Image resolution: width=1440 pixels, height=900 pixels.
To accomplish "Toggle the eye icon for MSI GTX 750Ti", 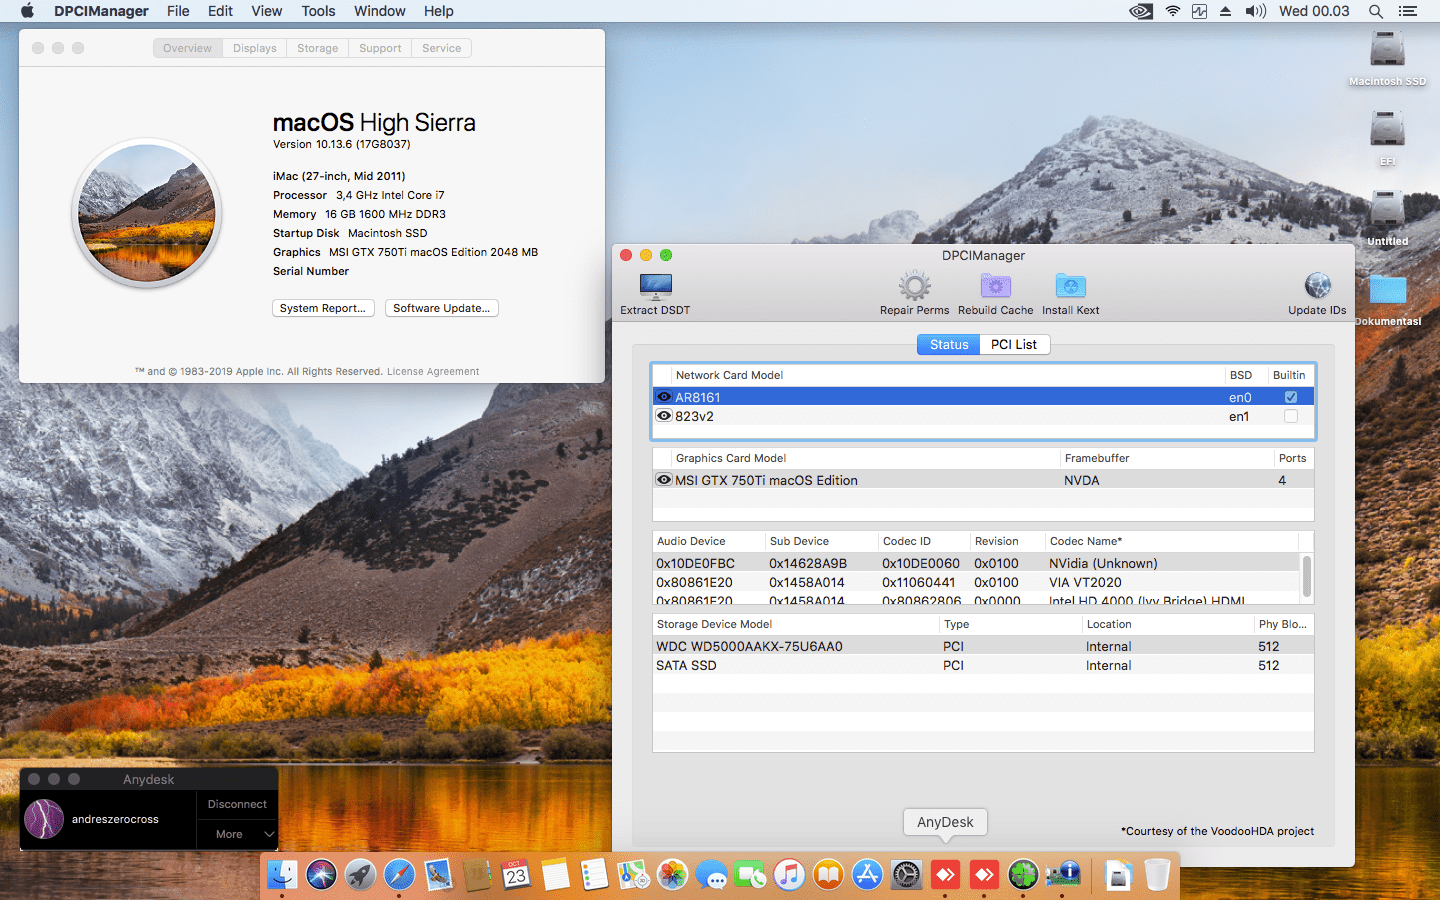I will [664, 480].
